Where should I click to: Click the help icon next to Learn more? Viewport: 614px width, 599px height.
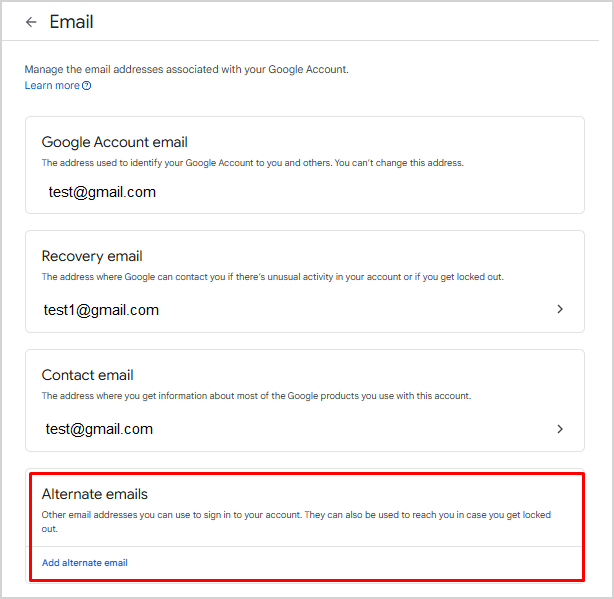pos(87,86)
